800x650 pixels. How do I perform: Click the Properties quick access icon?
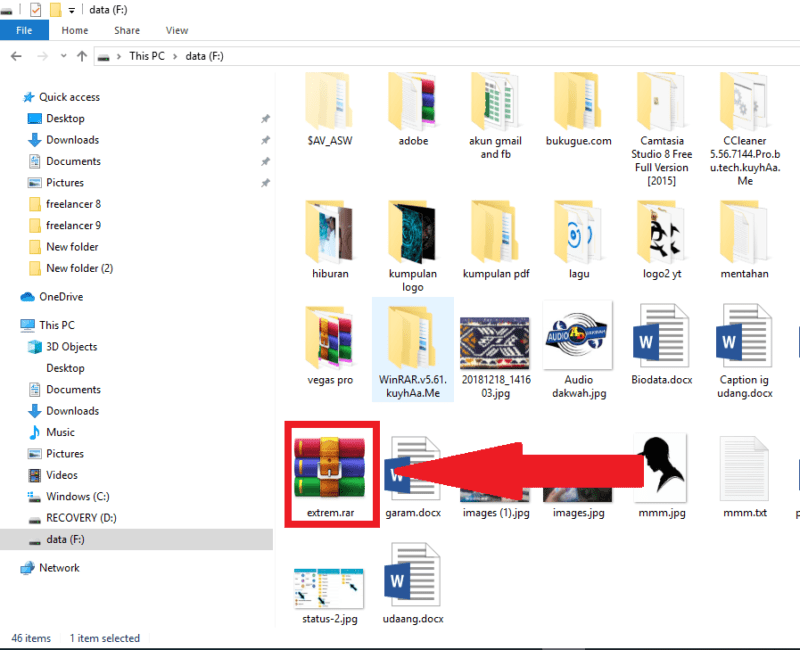(35, 10)
